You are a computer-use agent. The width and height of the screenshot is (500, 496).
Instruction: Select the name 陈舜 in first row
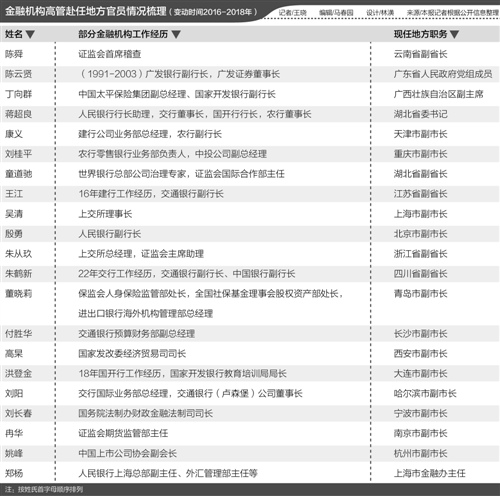pyautogui.click(x=14, y=54)
